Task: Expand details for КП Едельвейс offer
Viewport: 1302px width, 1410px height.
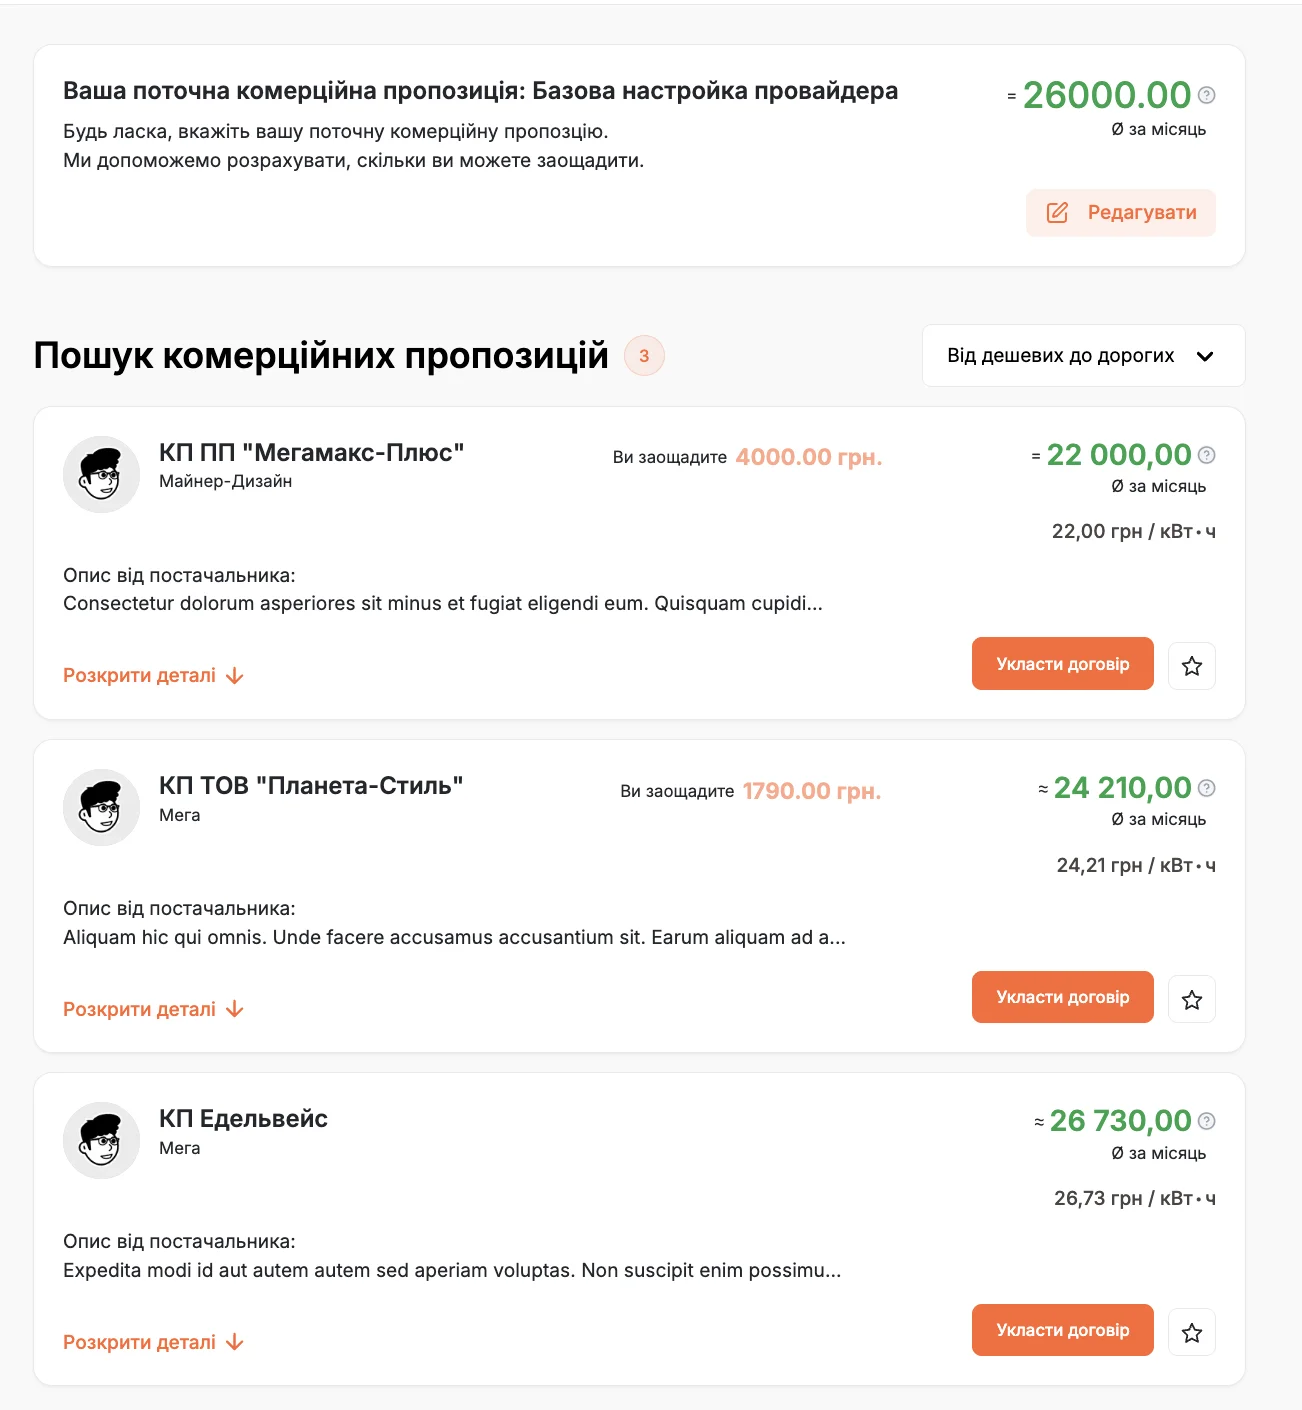Action: pos(153,1342)
